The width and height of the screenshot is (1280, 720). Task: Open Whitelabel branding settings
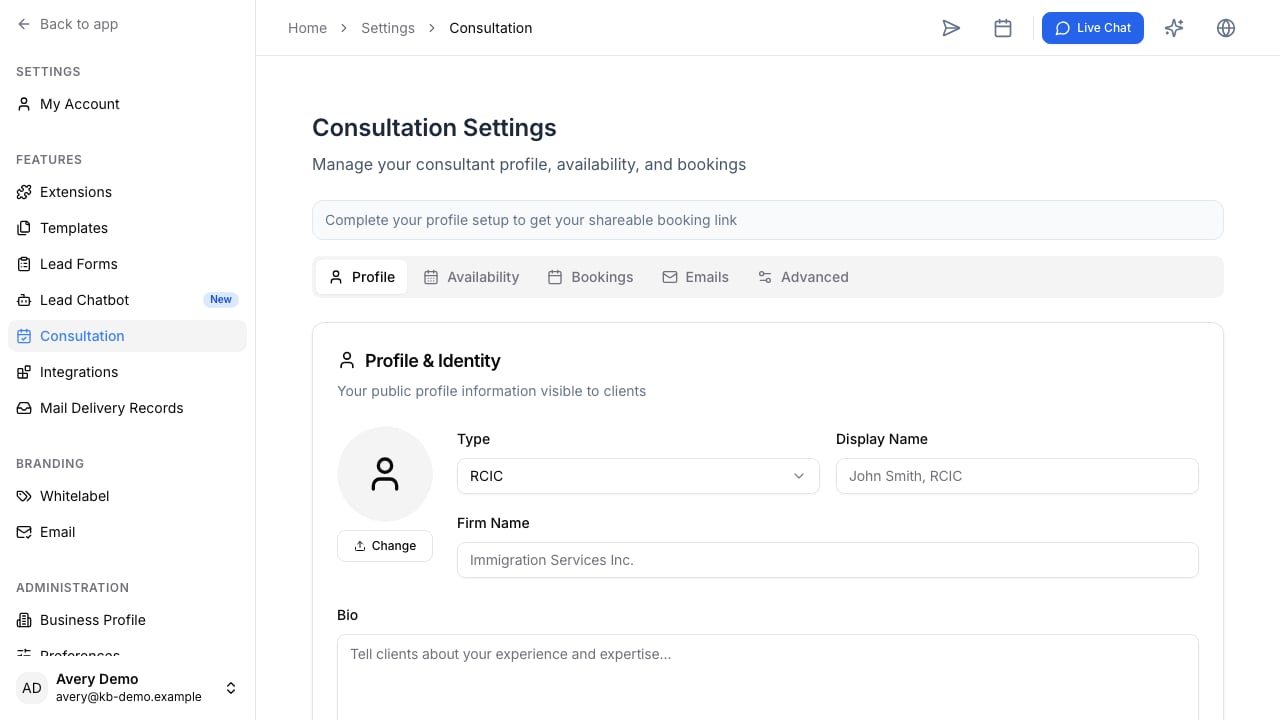point(127,496)
